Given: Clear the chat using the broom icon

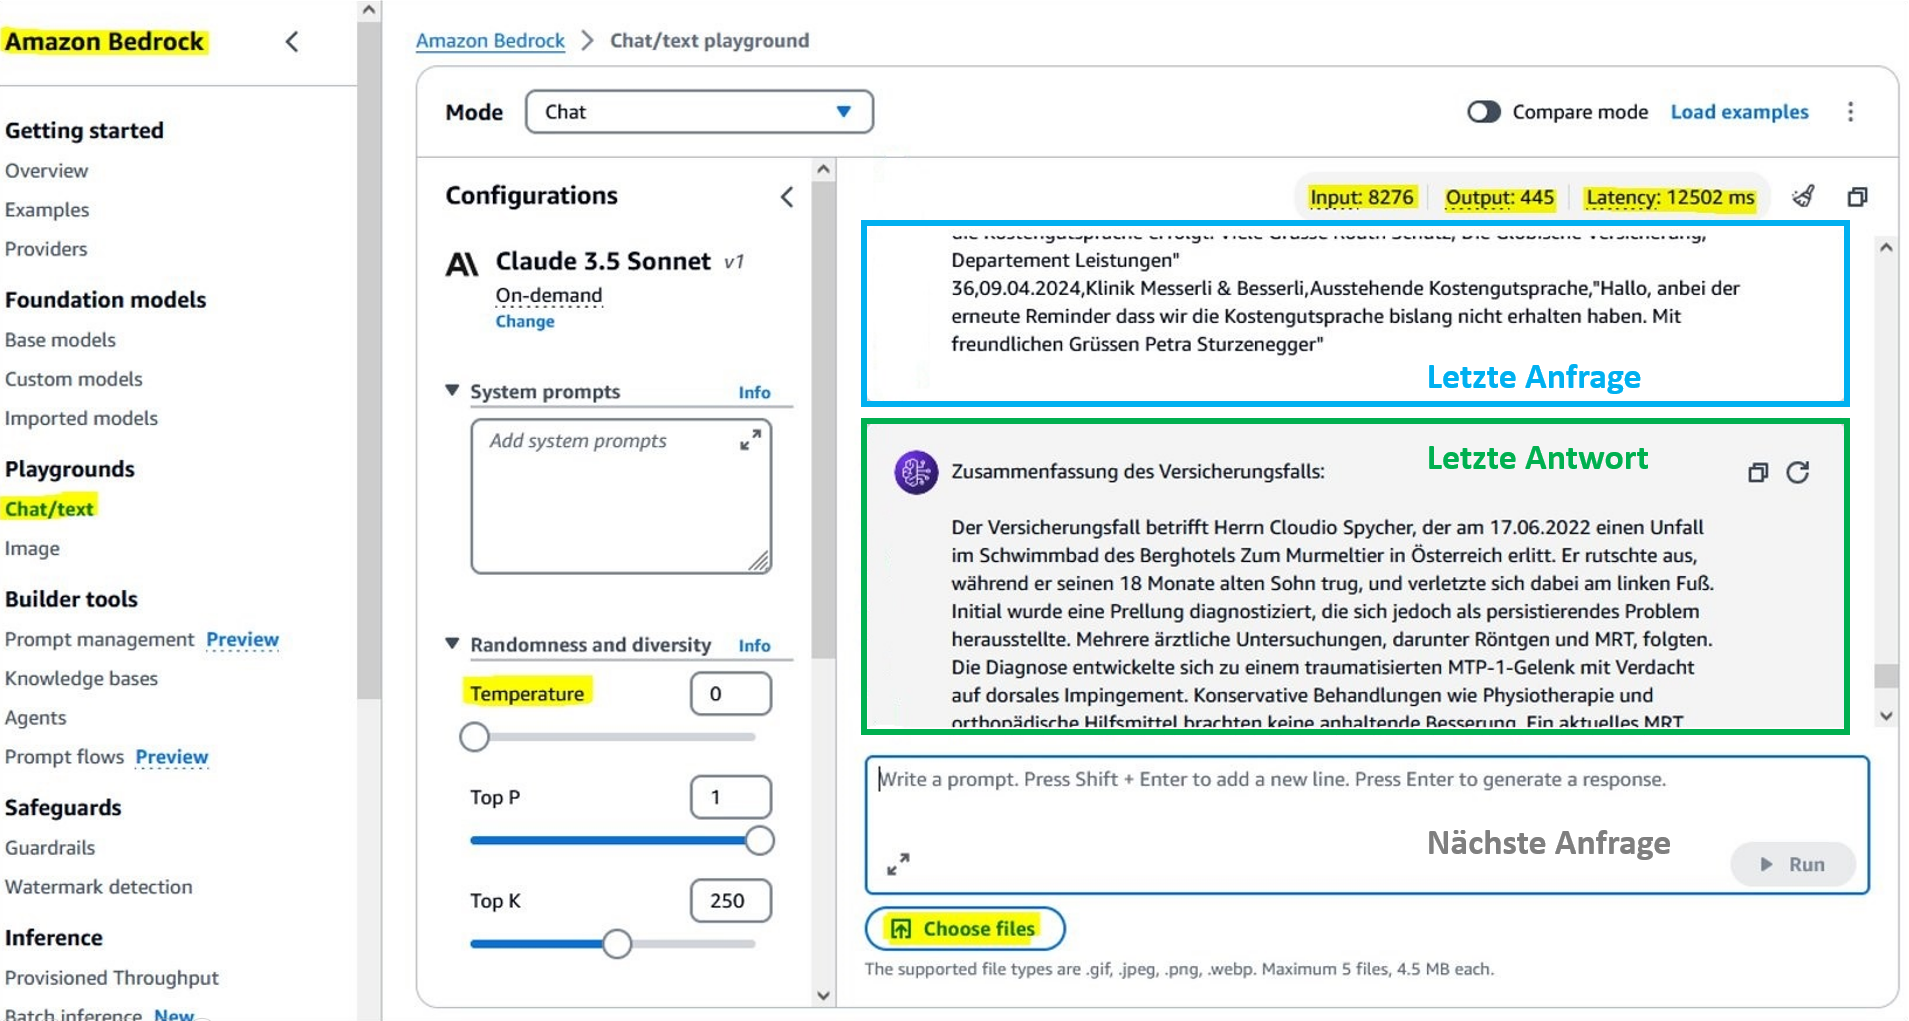Looking at the screenshot, I should (x=1804, y=197).
